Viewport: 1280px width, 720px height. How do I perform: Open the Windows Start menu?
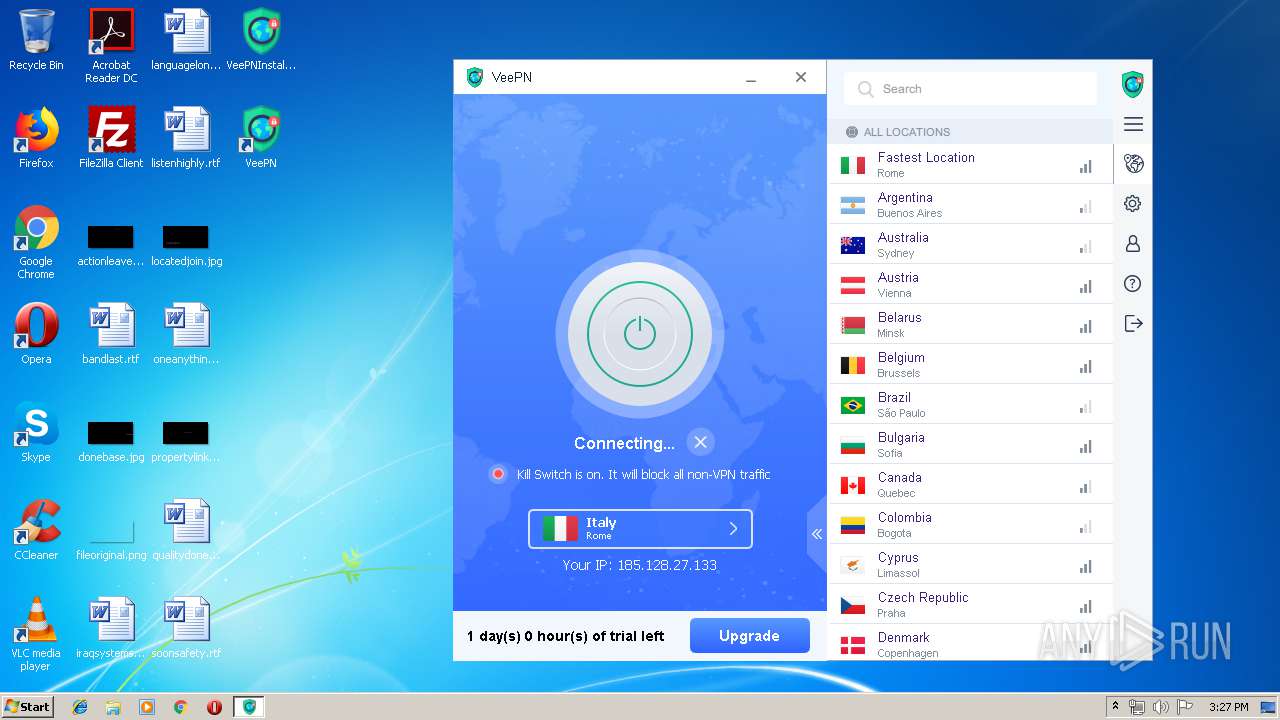tap(28, 706)
